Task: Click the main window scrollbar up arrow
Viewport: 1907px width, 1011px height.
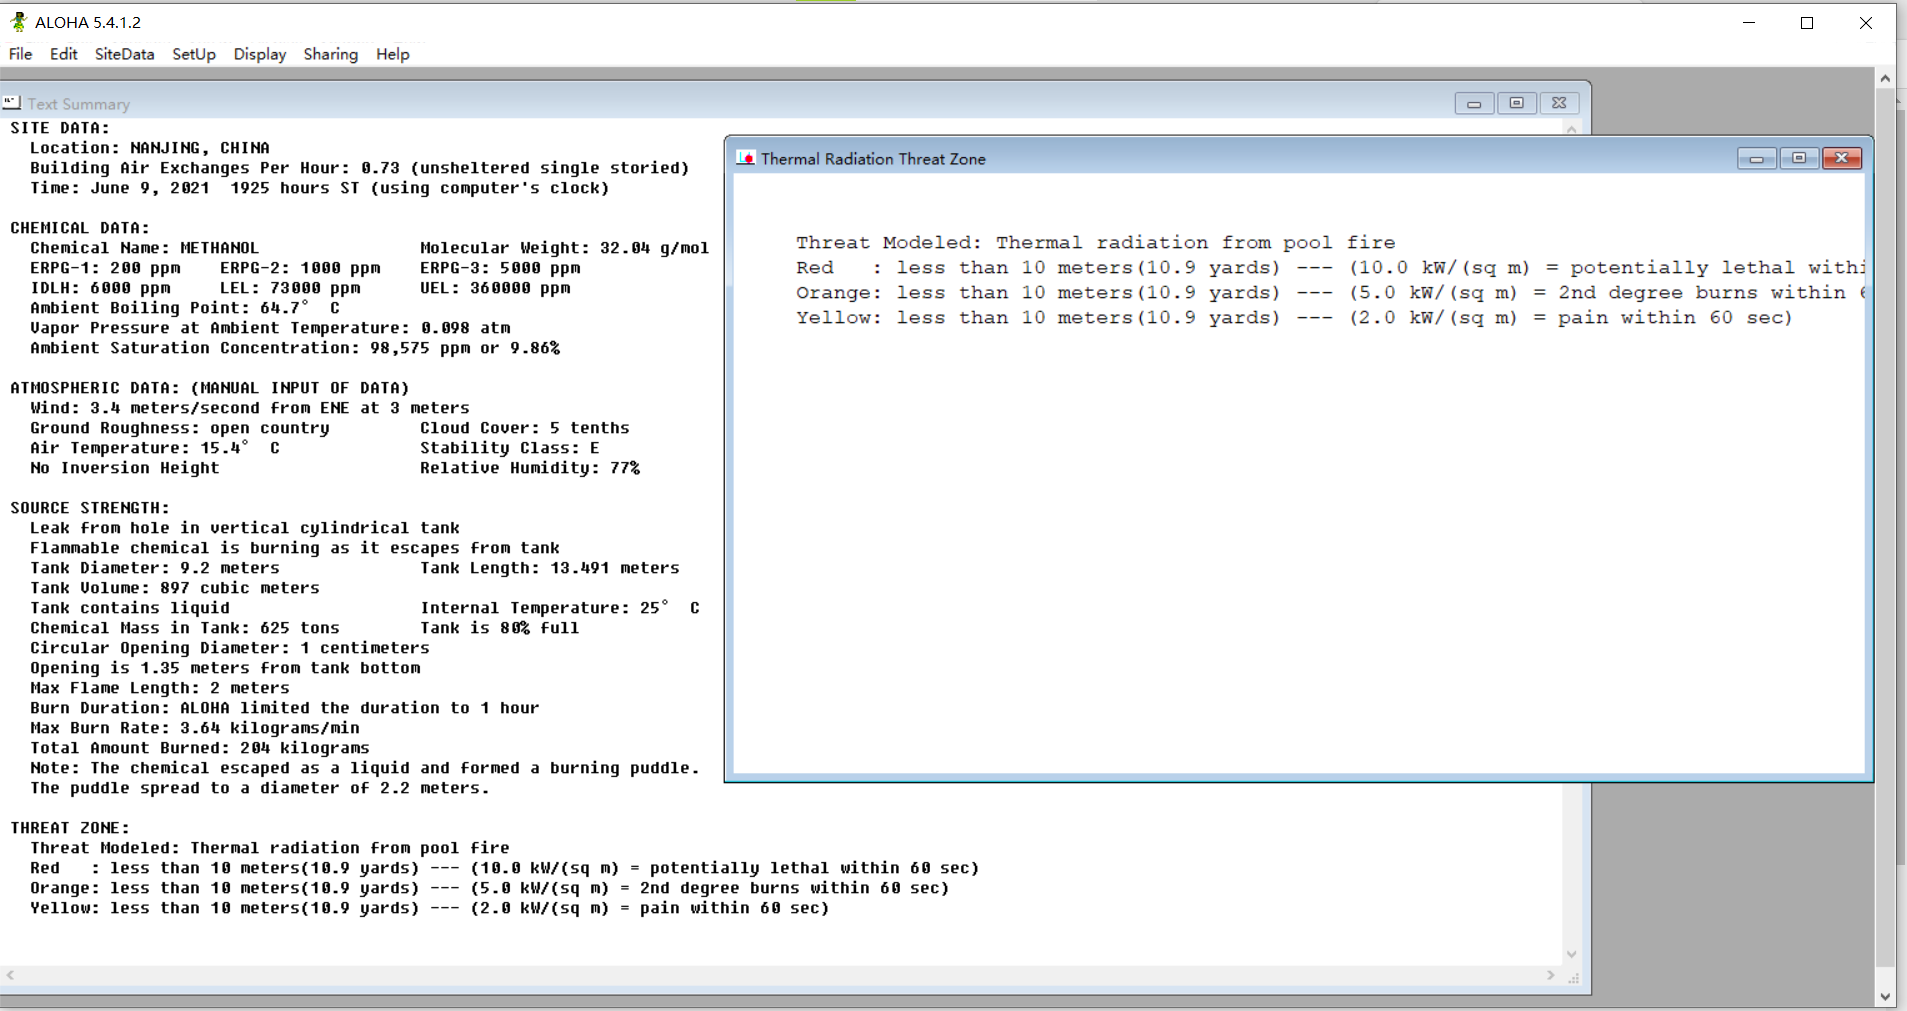Action: click(x=1885, y=78)
